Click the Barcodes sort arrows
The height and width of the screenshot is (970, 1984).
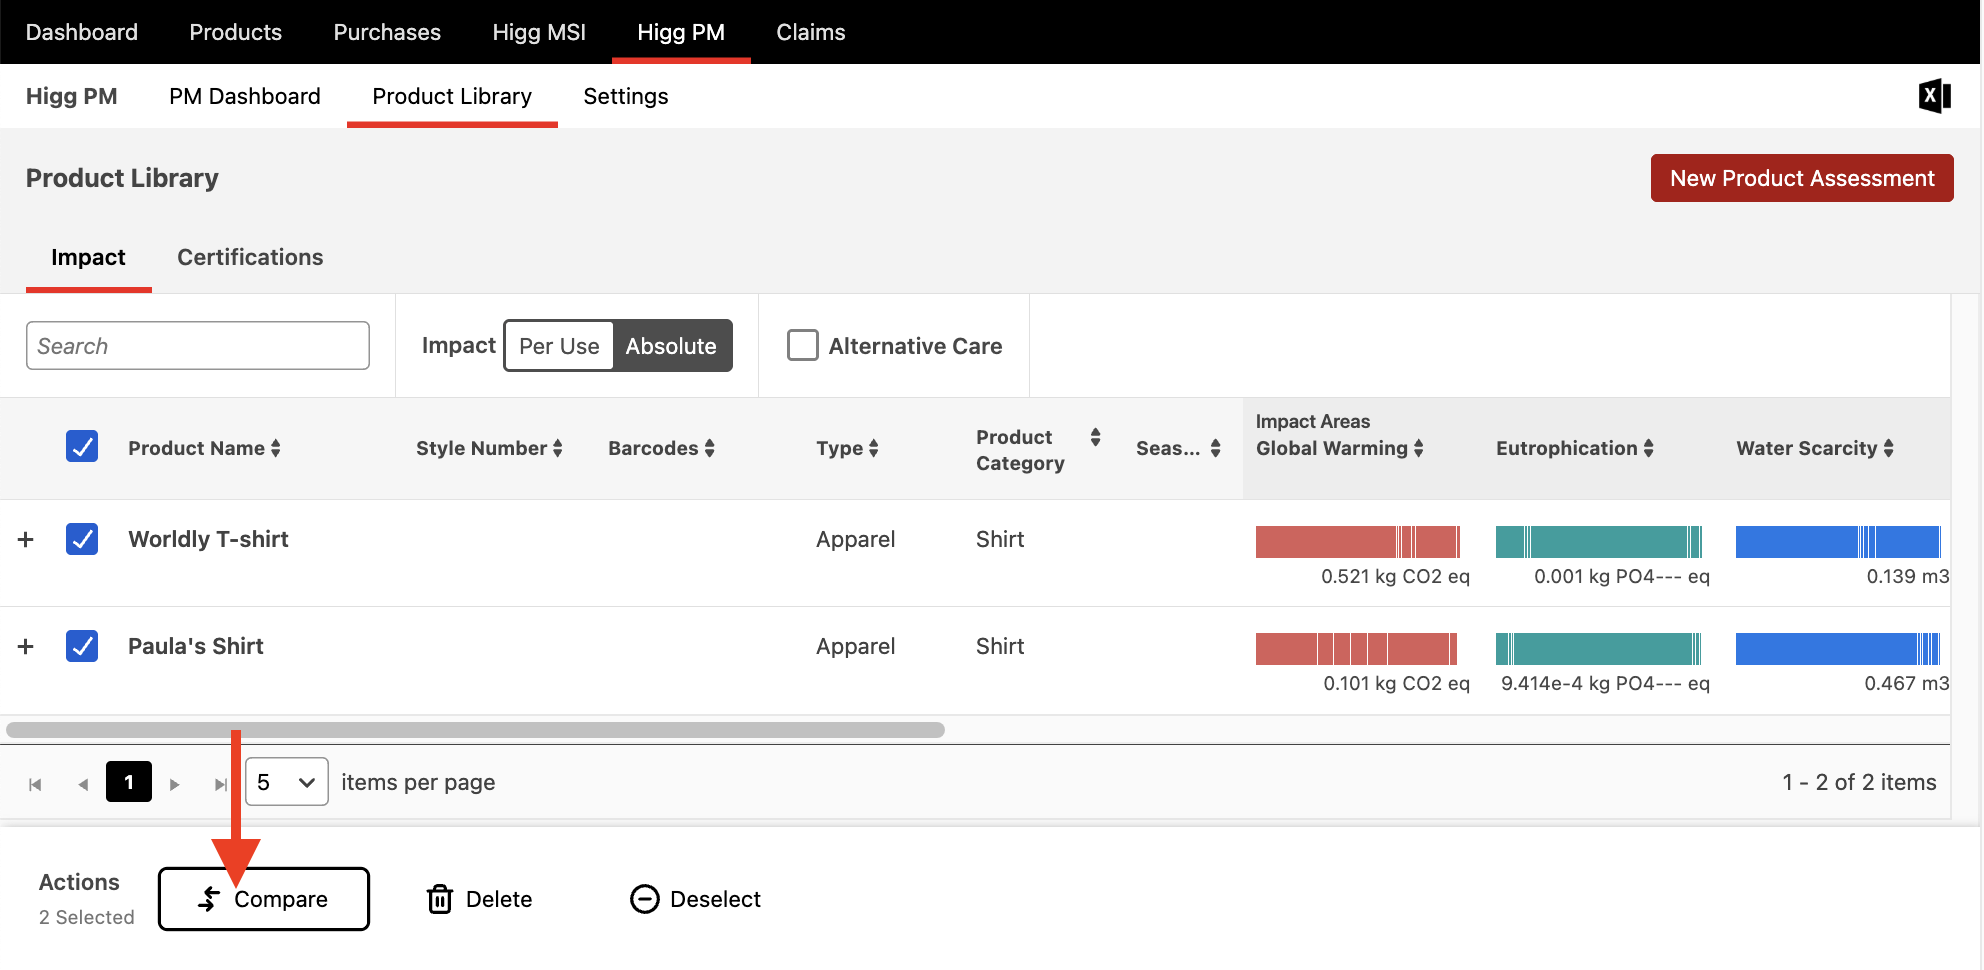click(x=709, y=448)
